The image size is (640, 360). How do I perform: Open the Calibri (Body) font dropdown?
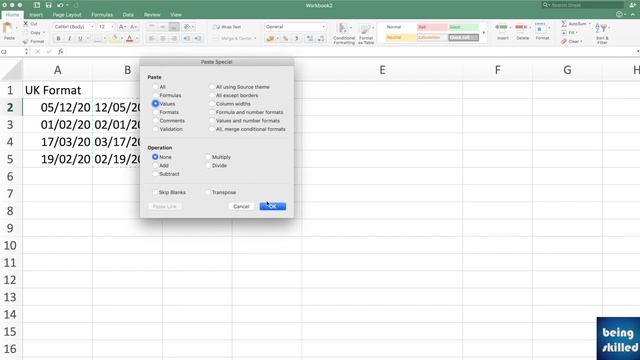pyautogui.click(x=91, y=27)
